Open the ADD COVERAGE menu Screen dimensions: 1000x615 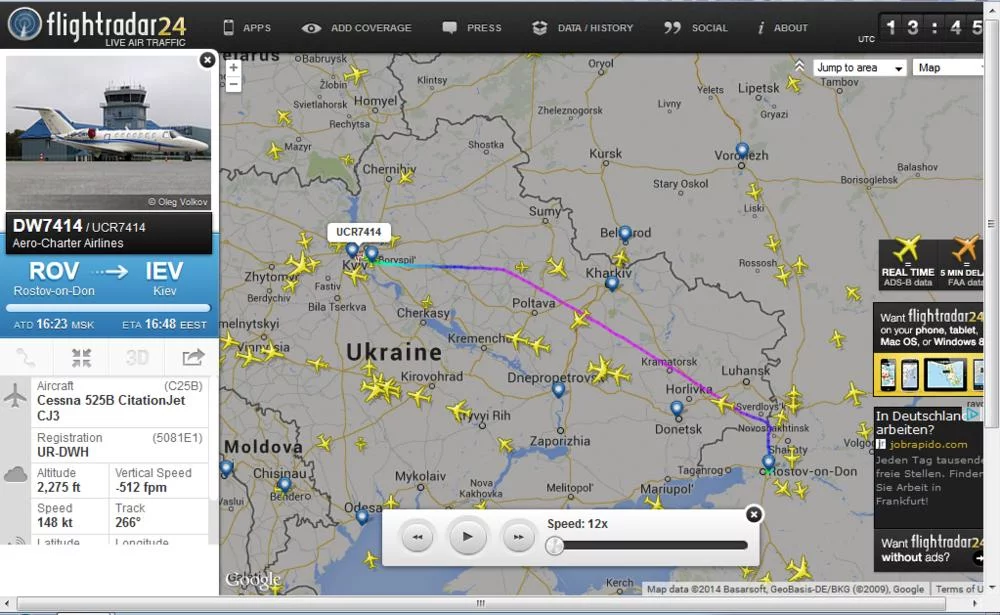click(357, 28)
